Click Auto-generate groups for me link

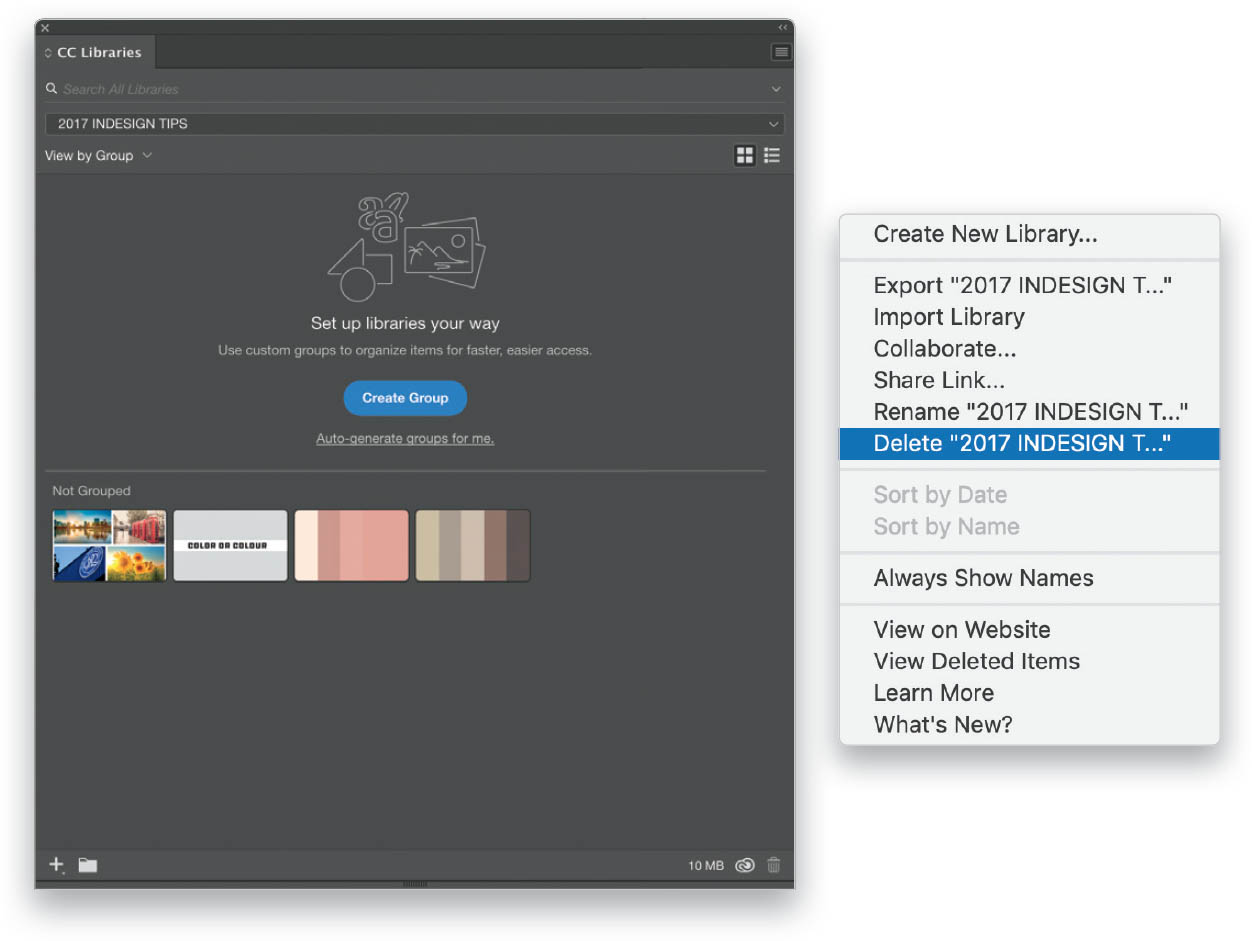[x=405, y=439]
